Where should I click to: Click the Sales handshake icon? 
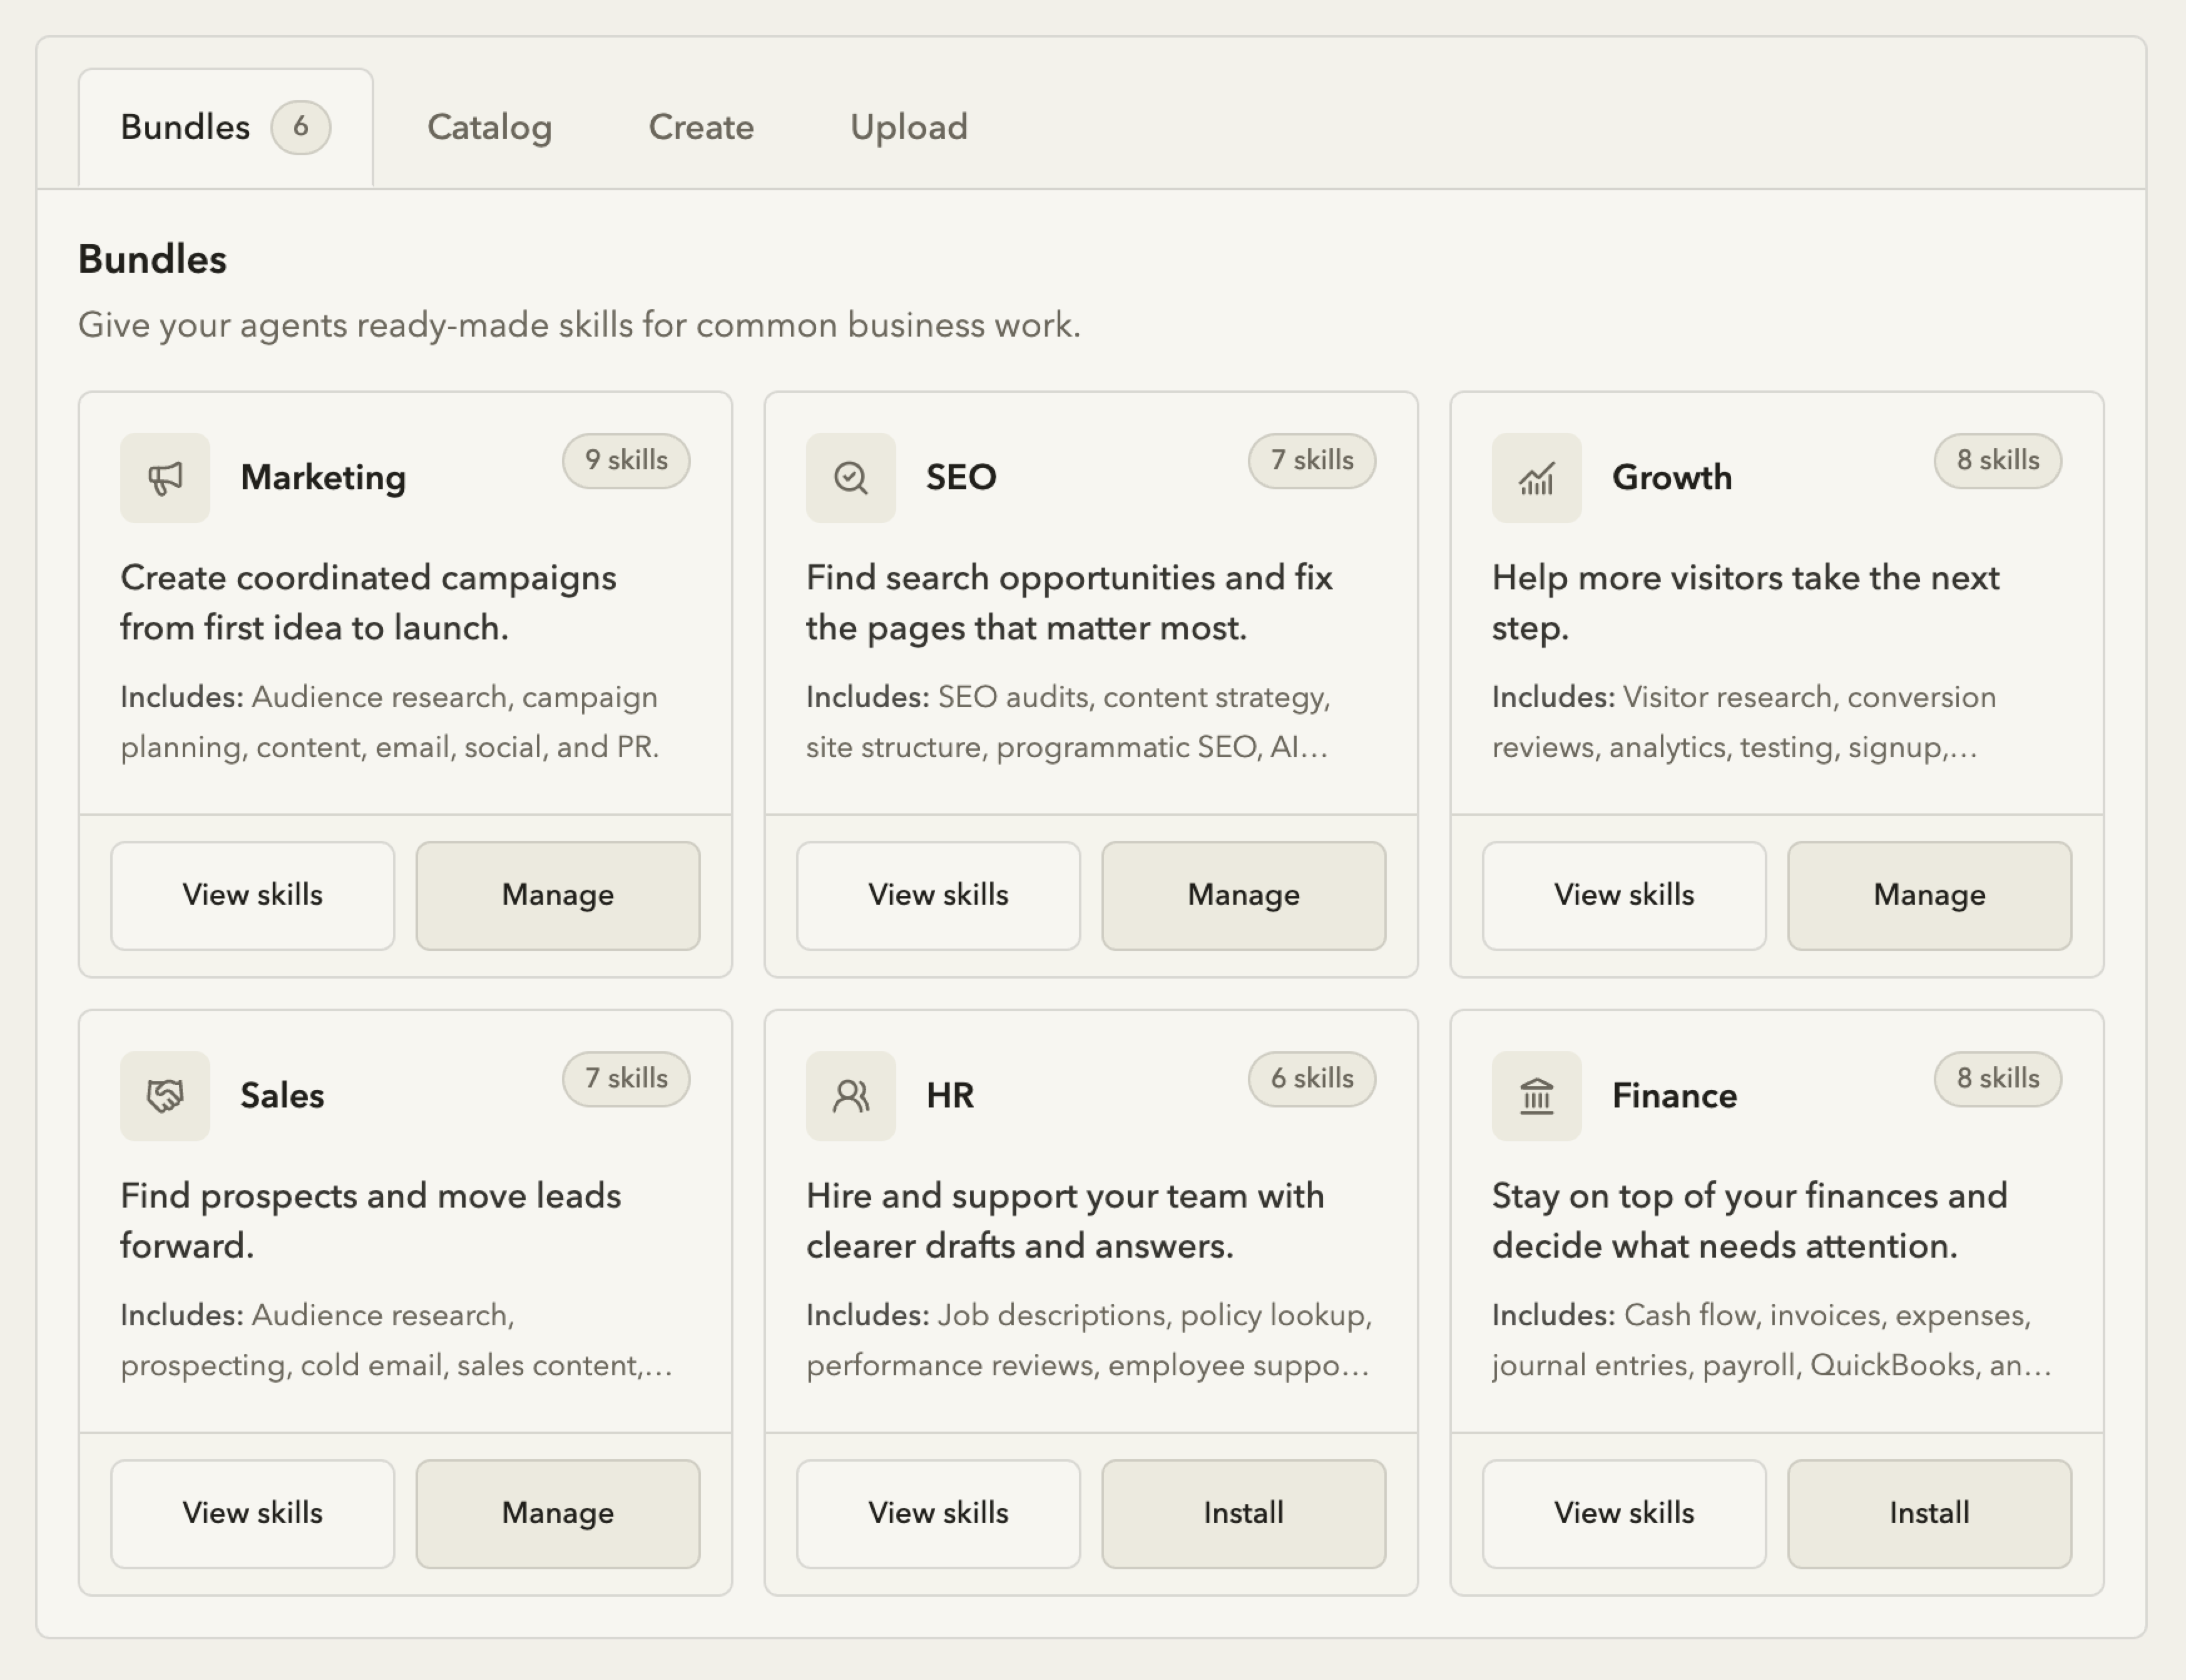[165, 1096]
